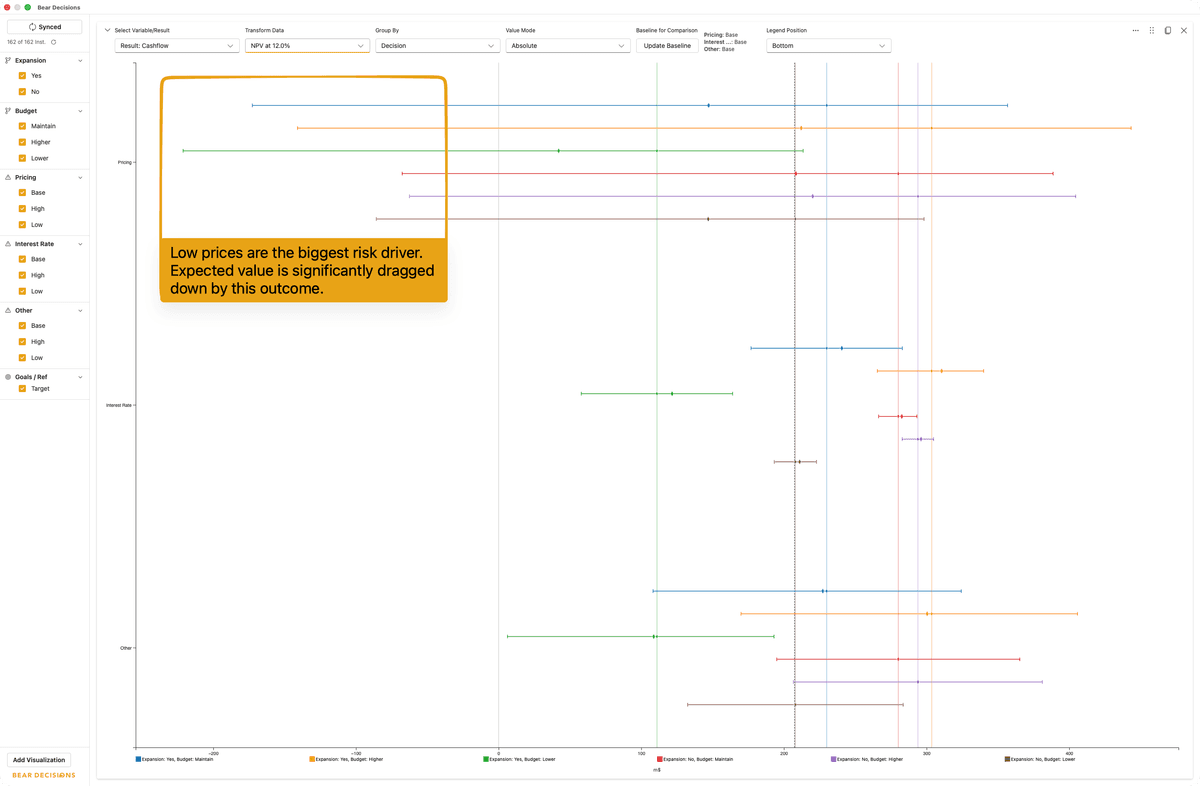Collapse the Budget section chevron
Viewport: 1200px width, 786px height.
(81, 111)
